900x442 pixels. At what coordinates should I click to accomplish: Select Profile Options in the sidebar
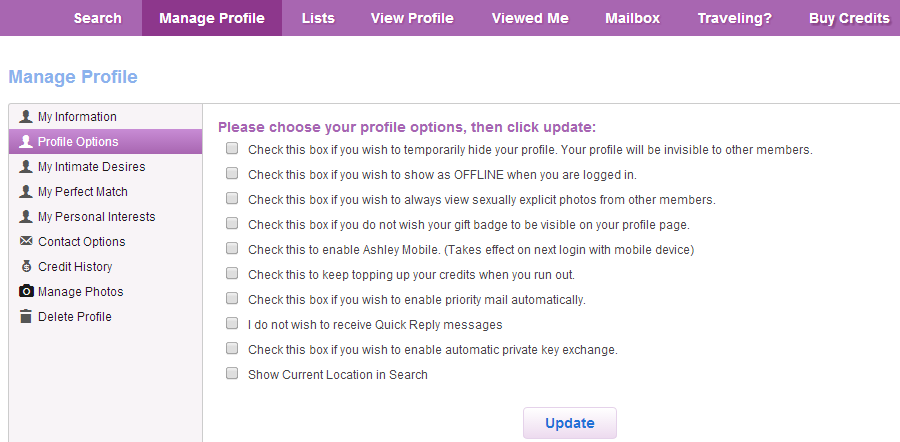pyautogui.click(x=105, y=142)
